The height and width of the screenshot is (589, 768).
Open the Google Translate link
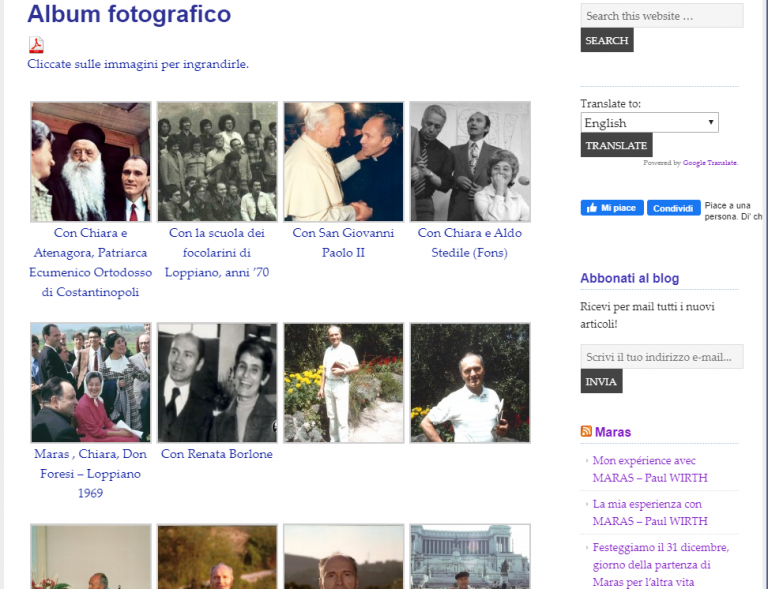pyautogui.click(x=710, y=163)
